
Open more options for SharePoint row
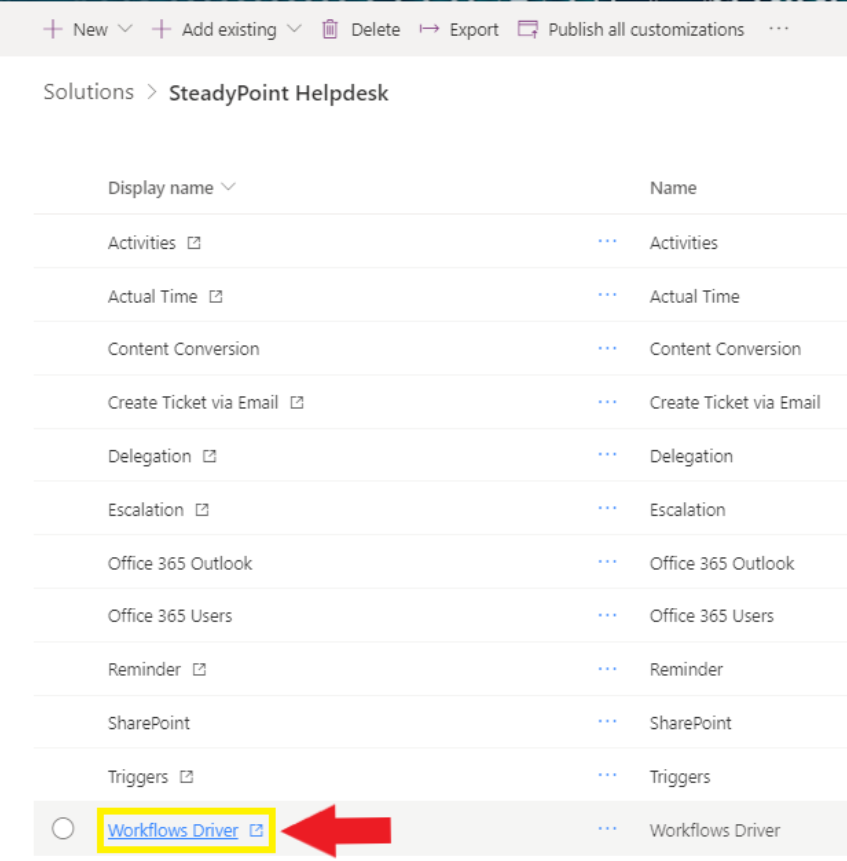(607, 722)
